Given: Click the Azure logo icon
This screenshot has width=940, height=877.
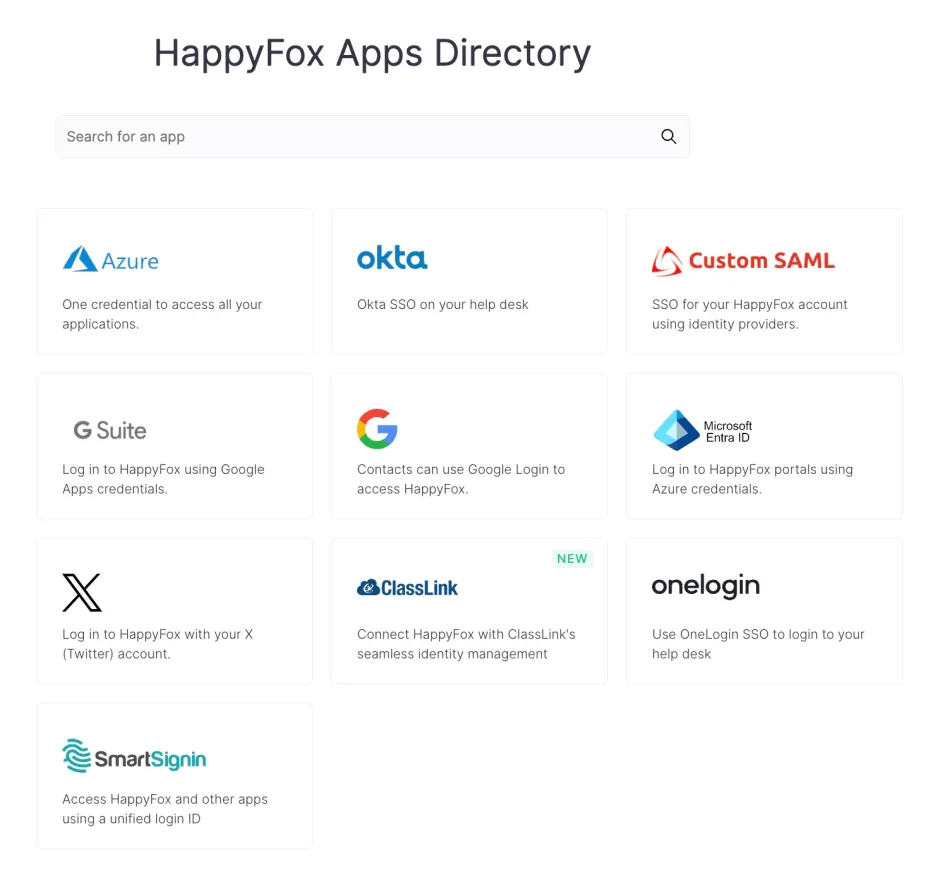Looking at the screenshot, I should (x=110, y=260).
